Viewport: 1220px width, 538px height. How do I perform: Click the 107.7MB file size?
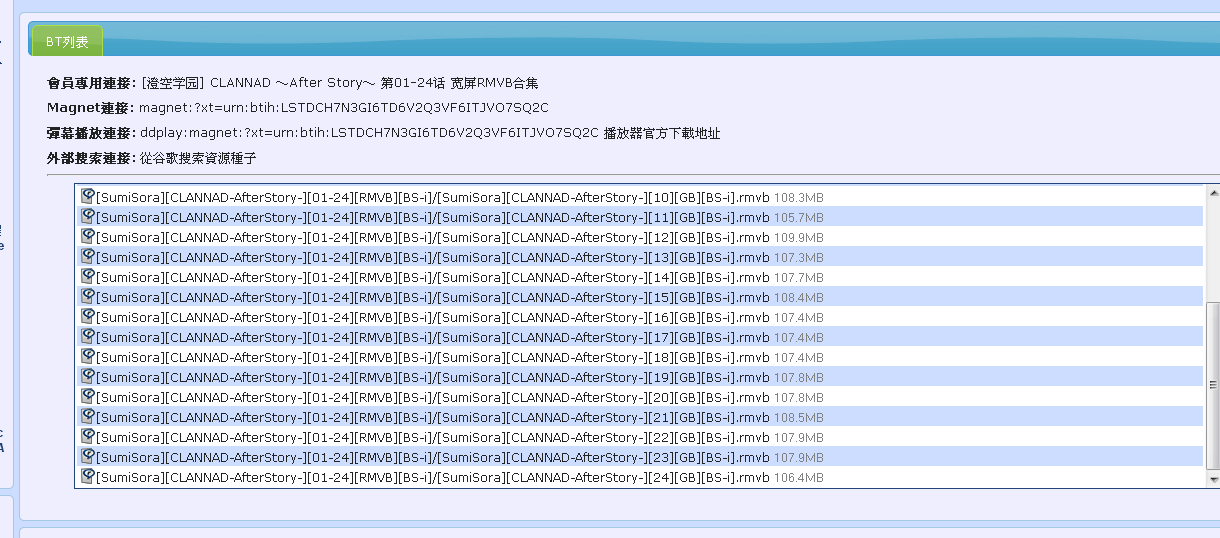pyautogui.click(x=799, y=277)
